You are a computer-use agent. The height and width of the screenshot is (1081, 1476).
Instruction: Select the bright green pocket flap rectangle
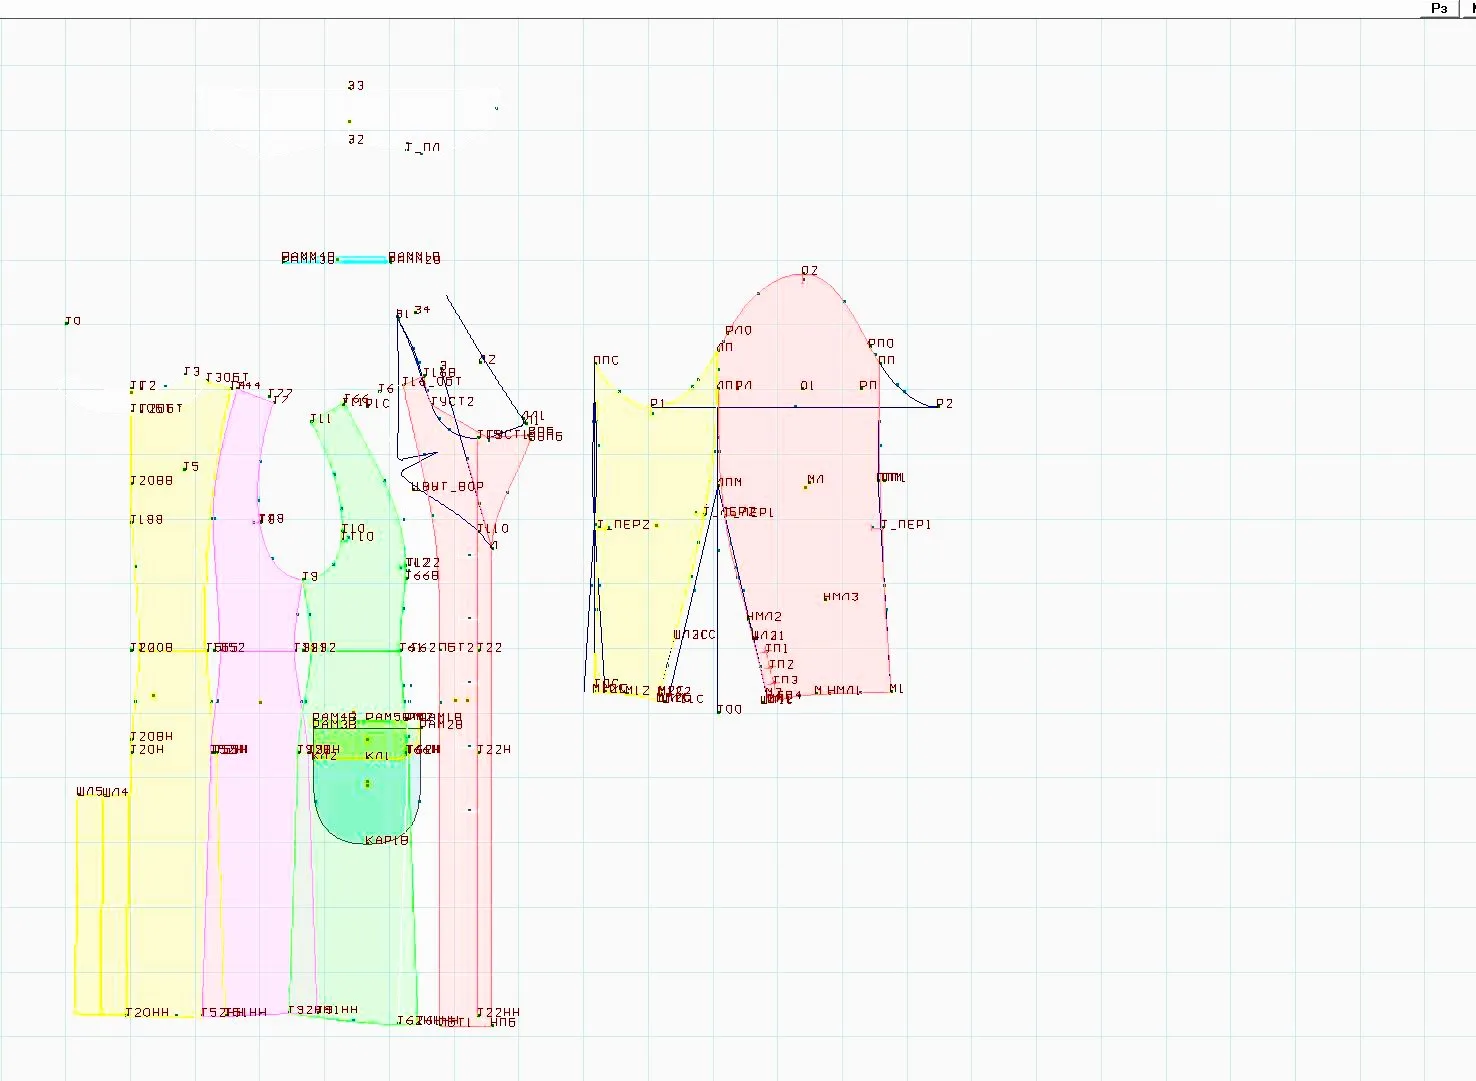click(x=362, y=743)
